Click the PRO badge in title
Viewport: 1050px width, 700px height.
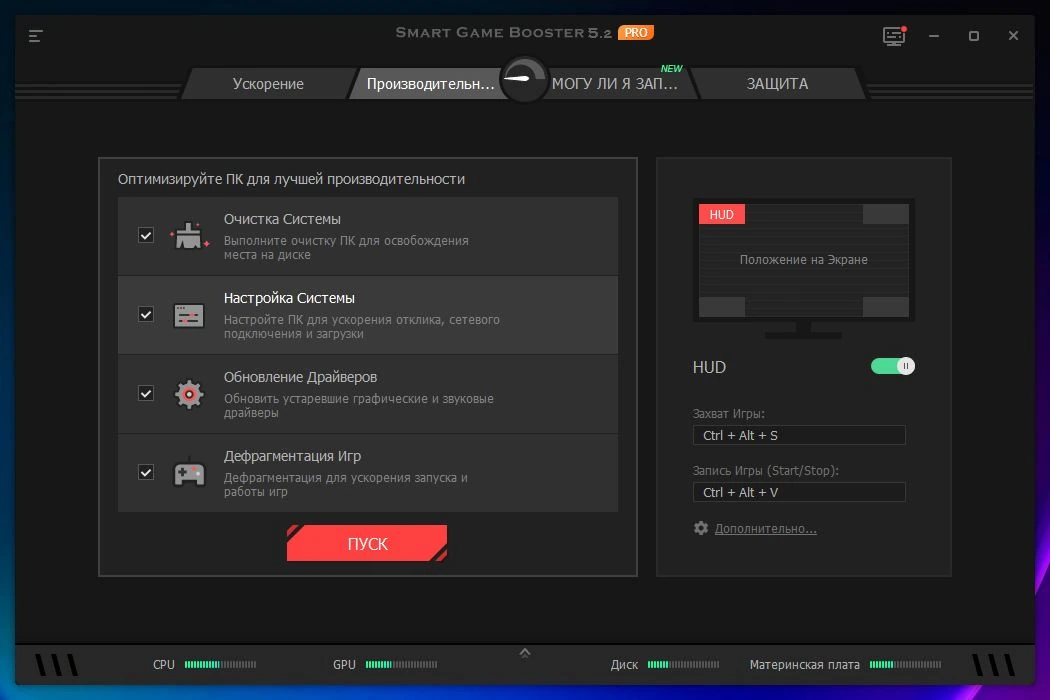click(635, 32)
